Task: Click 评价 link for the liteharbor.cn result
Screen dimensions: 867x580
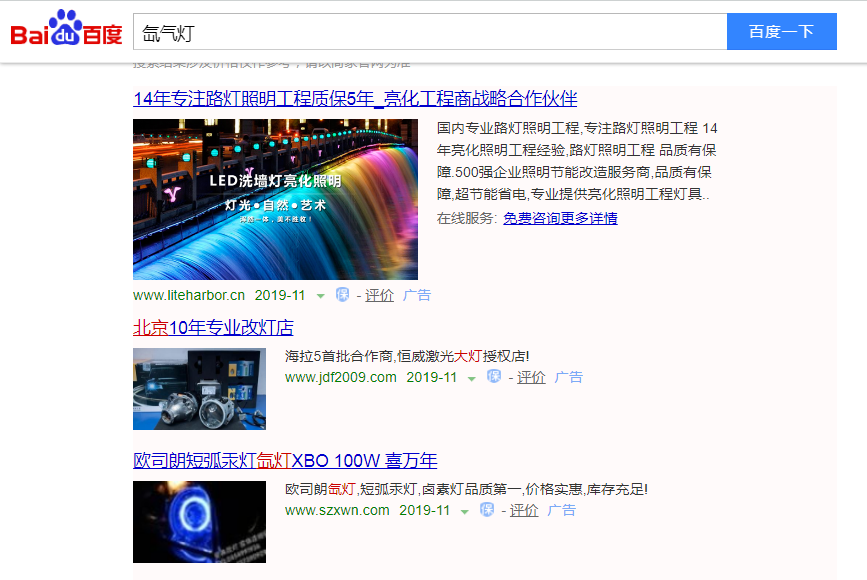Action: click(x=379, y=295)
